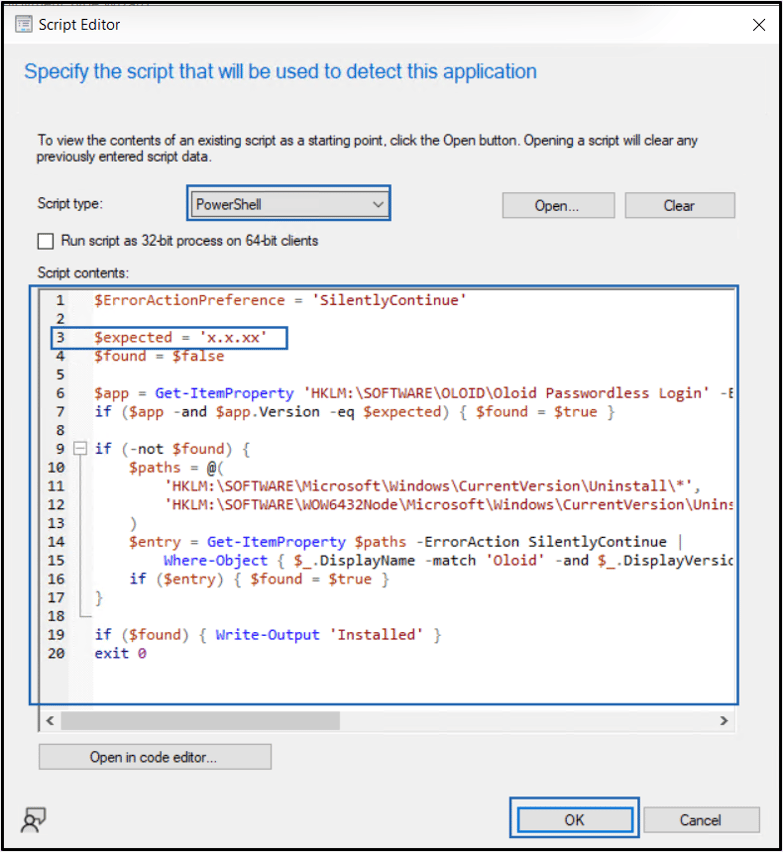Click the exit 0 line
Screen dimensions: 783x852
[120, 654]
